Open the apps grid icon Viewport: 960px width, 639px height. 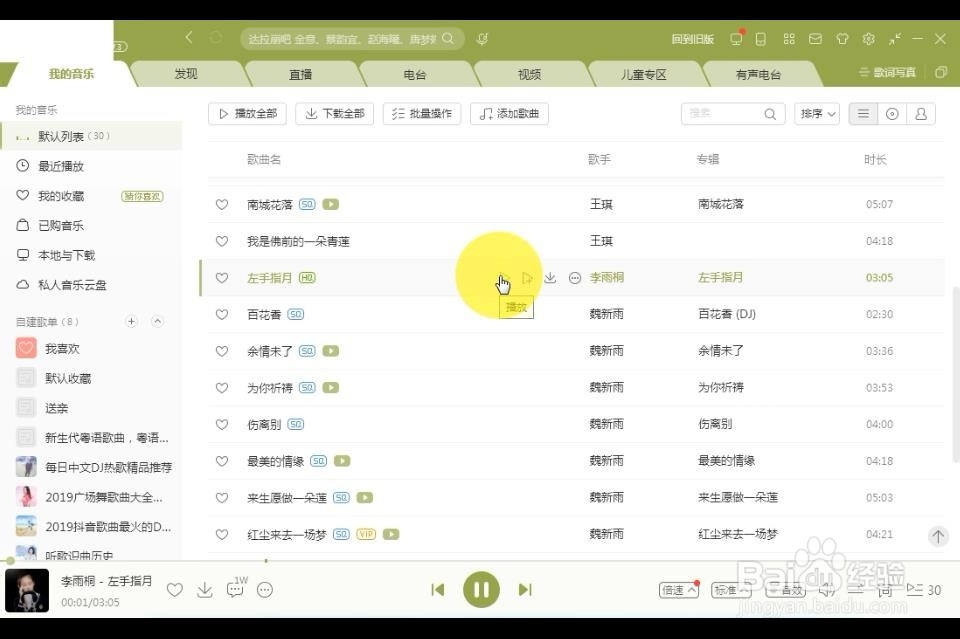pos(789,39)
